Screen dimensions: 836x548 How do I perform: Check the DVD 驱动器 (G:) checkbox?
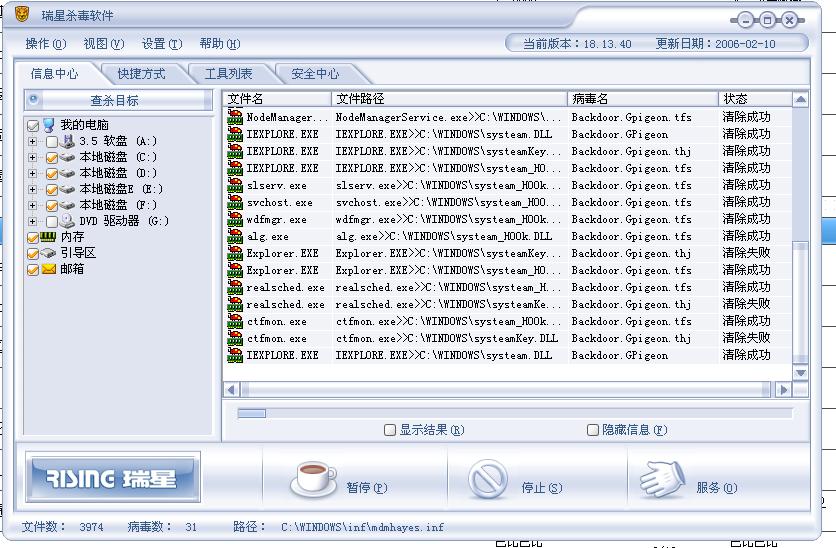tap(52, 221)
